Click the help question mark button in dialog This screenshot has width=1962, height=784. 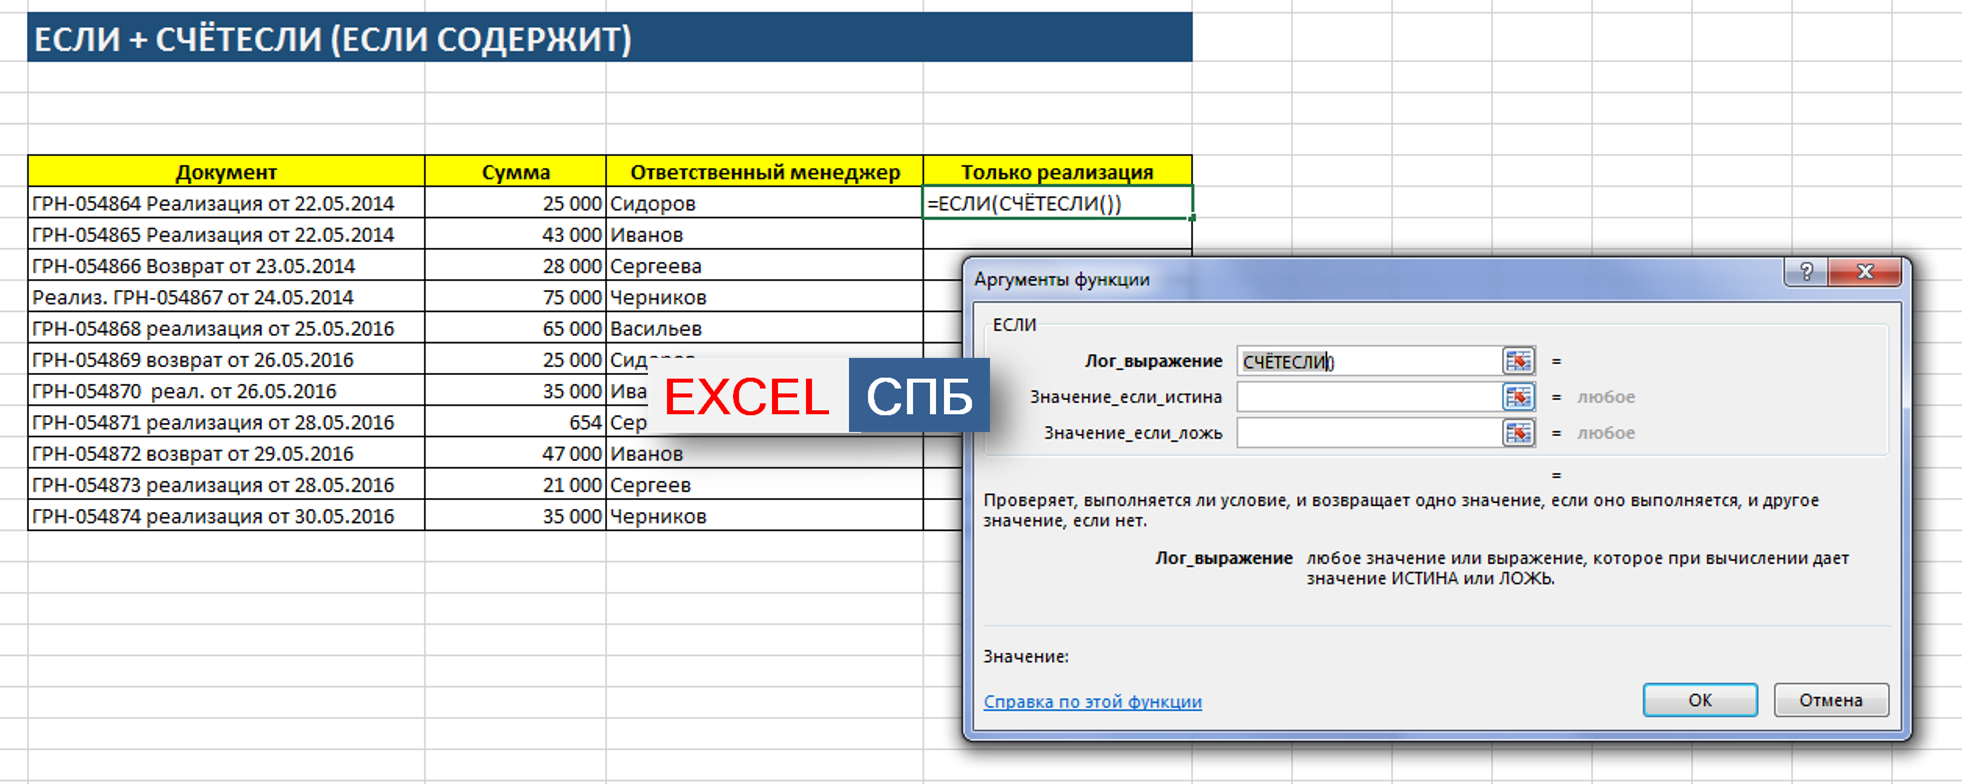click(x=1806, y=272)
